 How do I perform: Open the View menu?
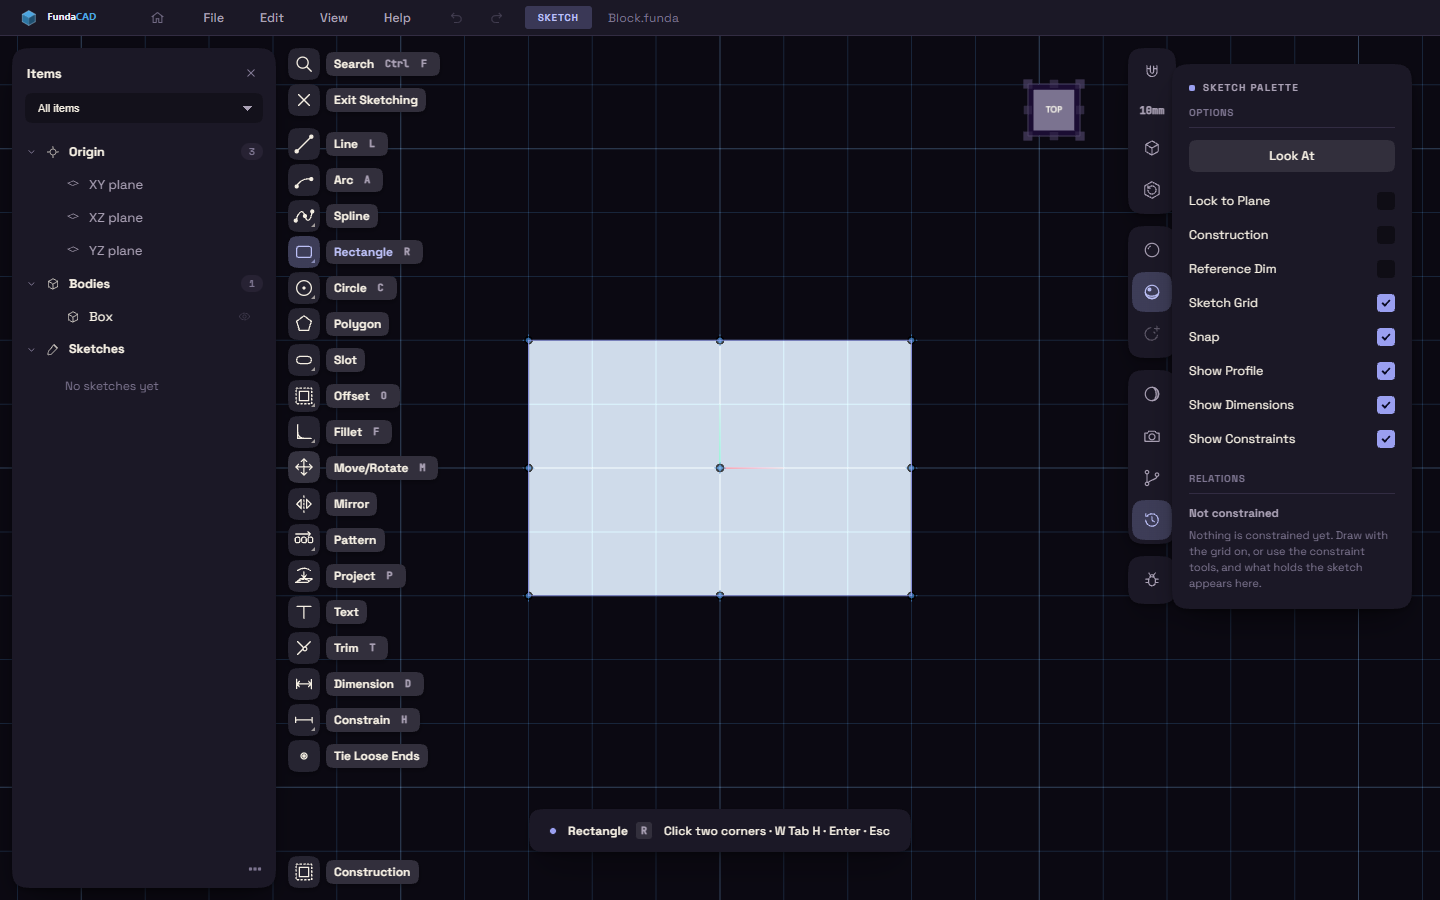click(x=334, y=18)
